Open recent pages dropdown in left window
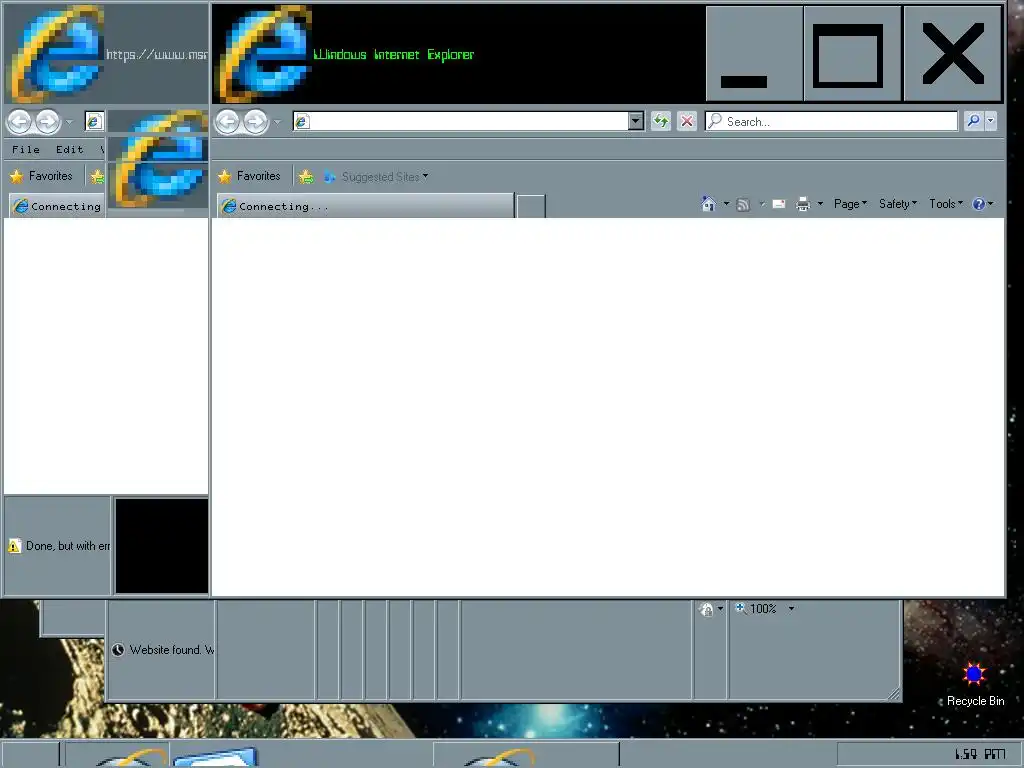The width and height of the screenshot is (1024, 768). tap(69, 122)
